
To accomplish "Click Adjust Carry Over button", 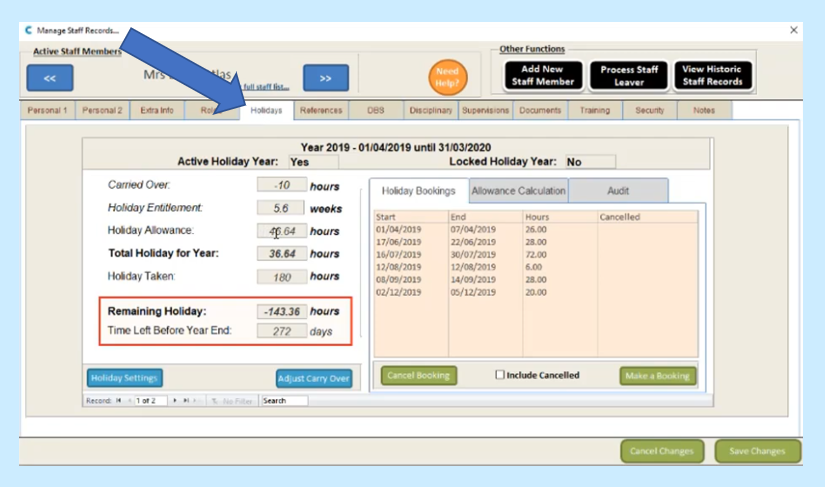I will point(314,378).
